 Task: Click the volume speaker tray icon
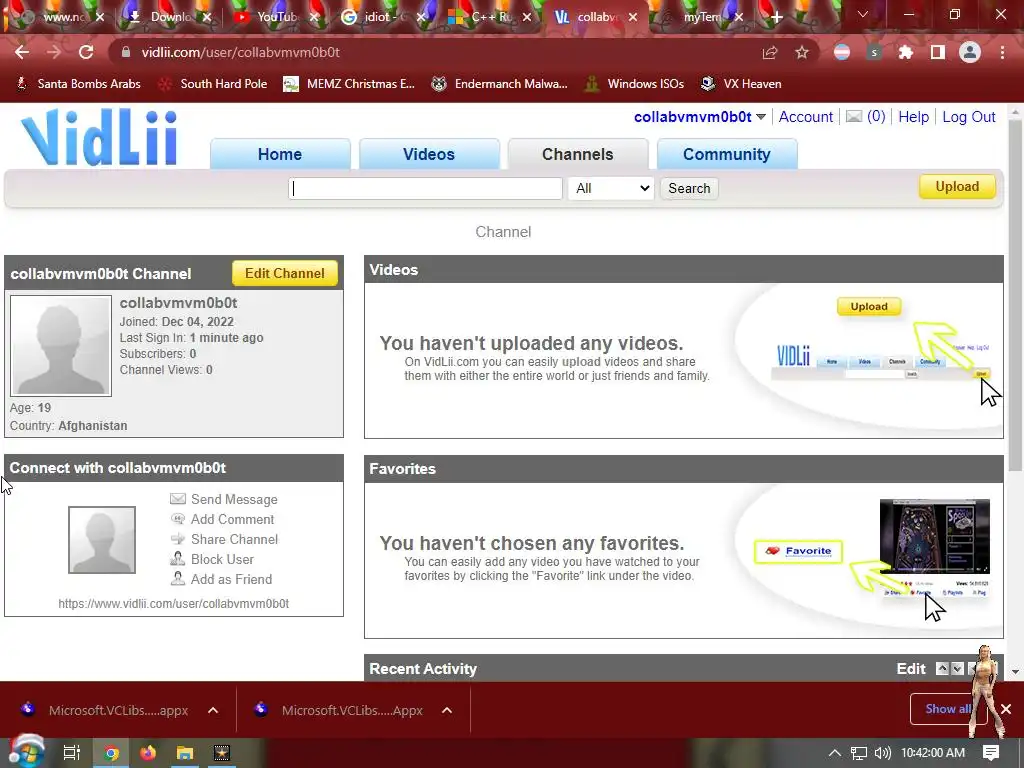coord(883,753)
